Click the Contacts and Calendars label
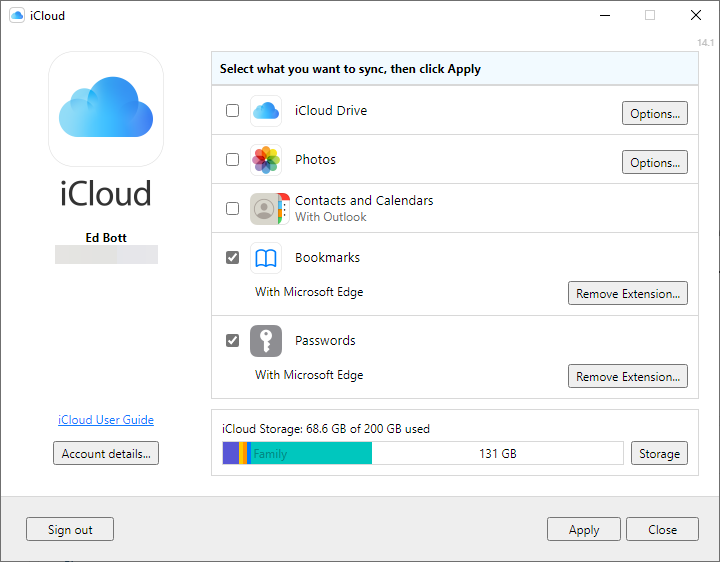This screenshot has height=562, width=720. [x=364, y=201]
